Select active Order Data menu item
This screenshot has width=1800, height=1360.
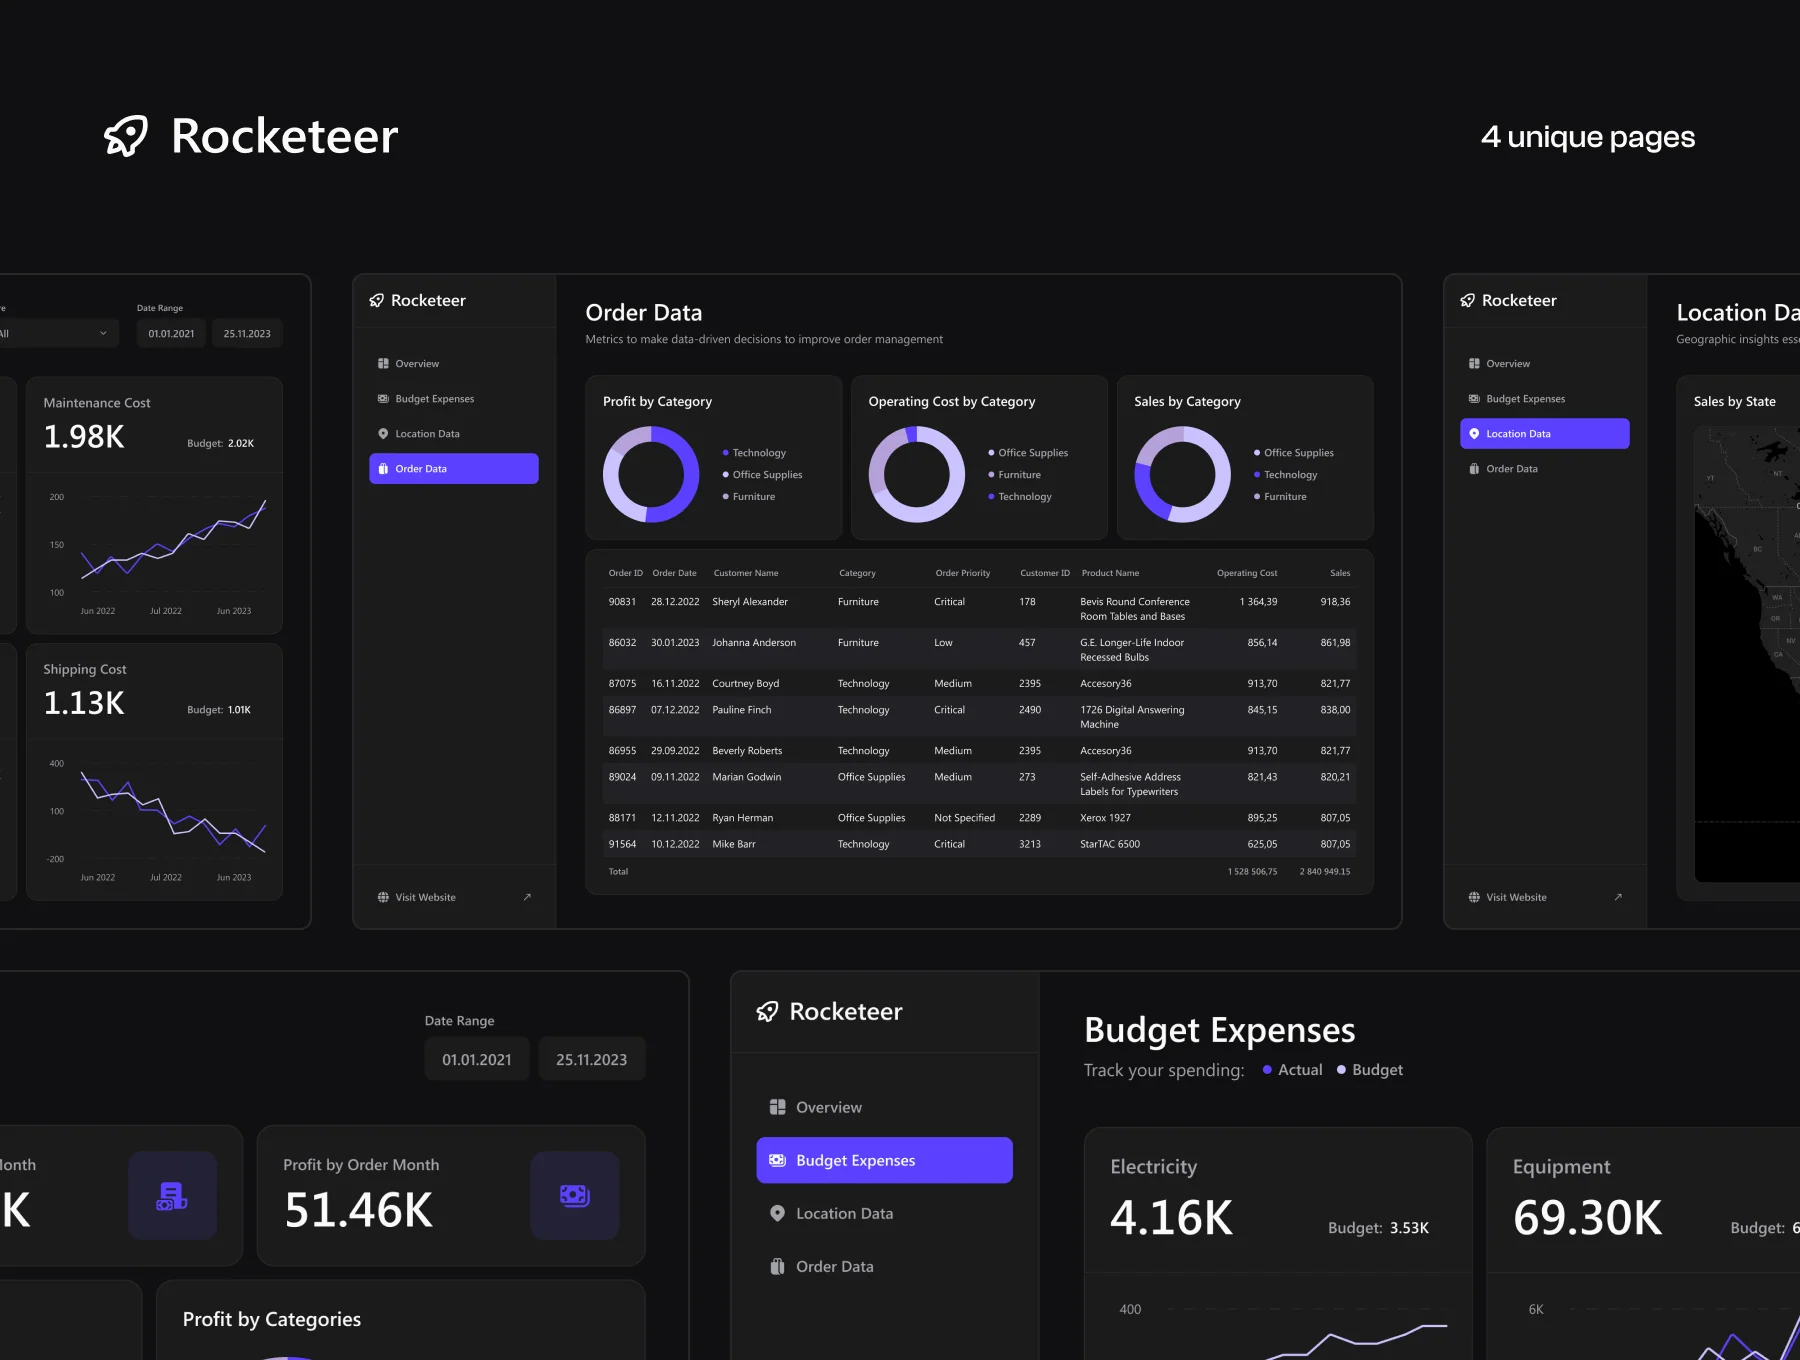(x=454, y=469)
